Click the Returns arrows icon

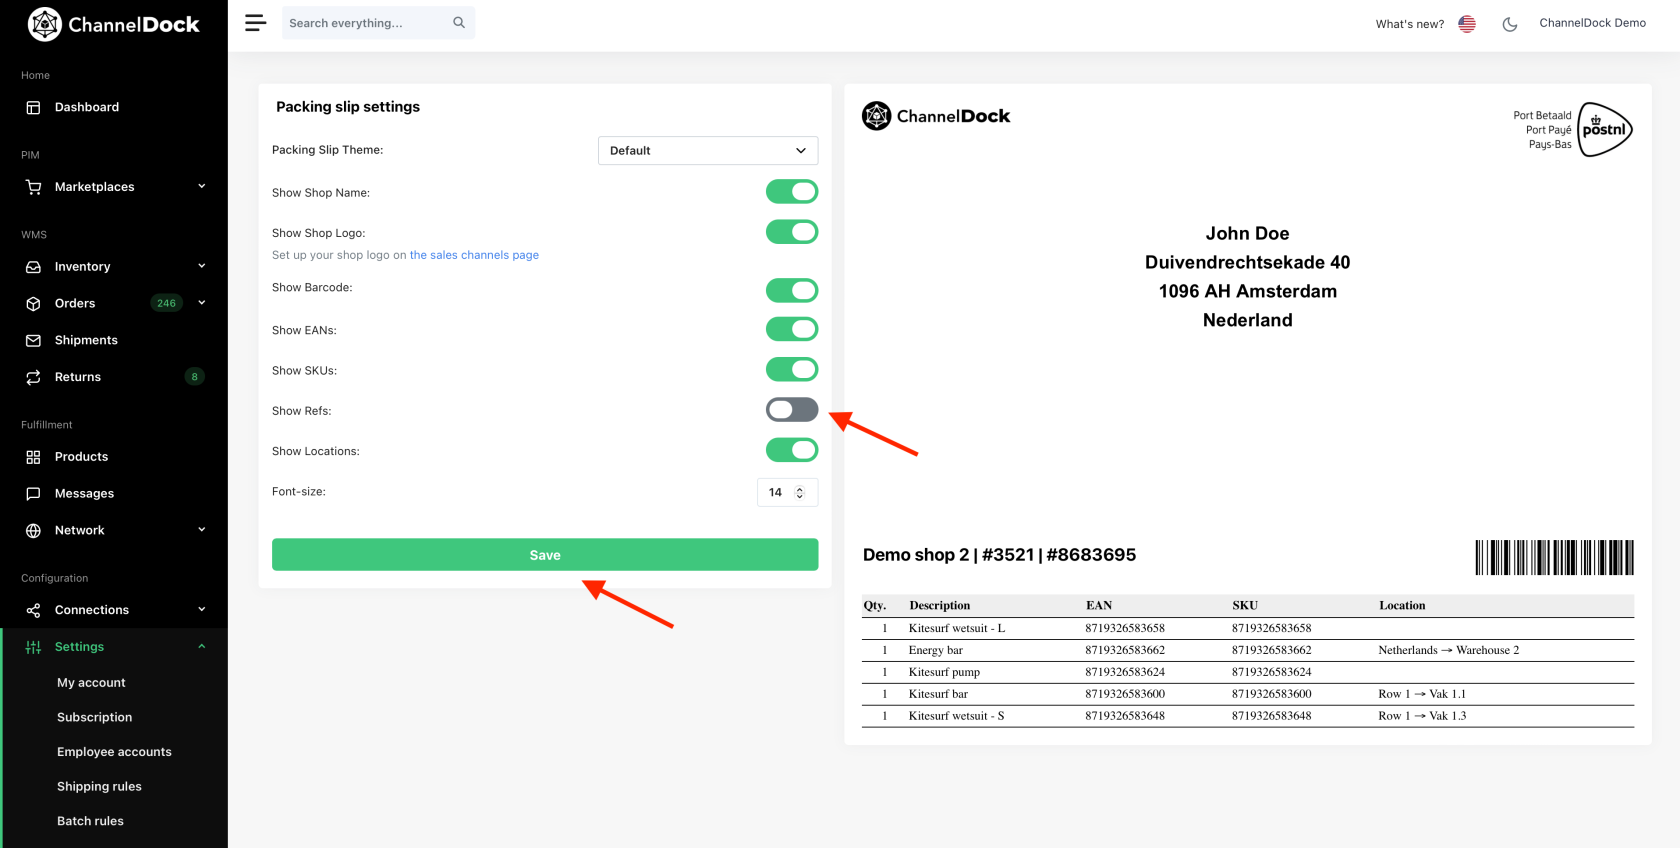[x=33, y=377]
